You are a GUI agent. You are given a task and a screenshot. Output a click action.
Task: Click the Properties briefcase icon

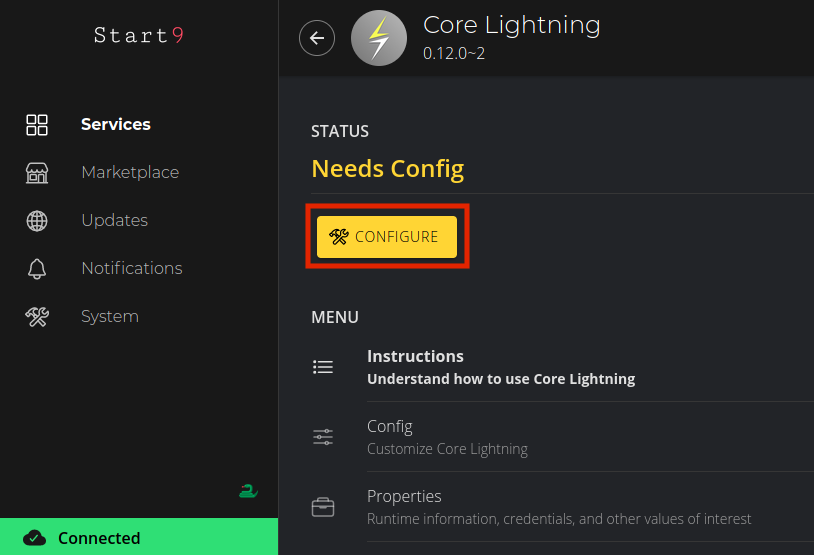(x=323, y=507)
